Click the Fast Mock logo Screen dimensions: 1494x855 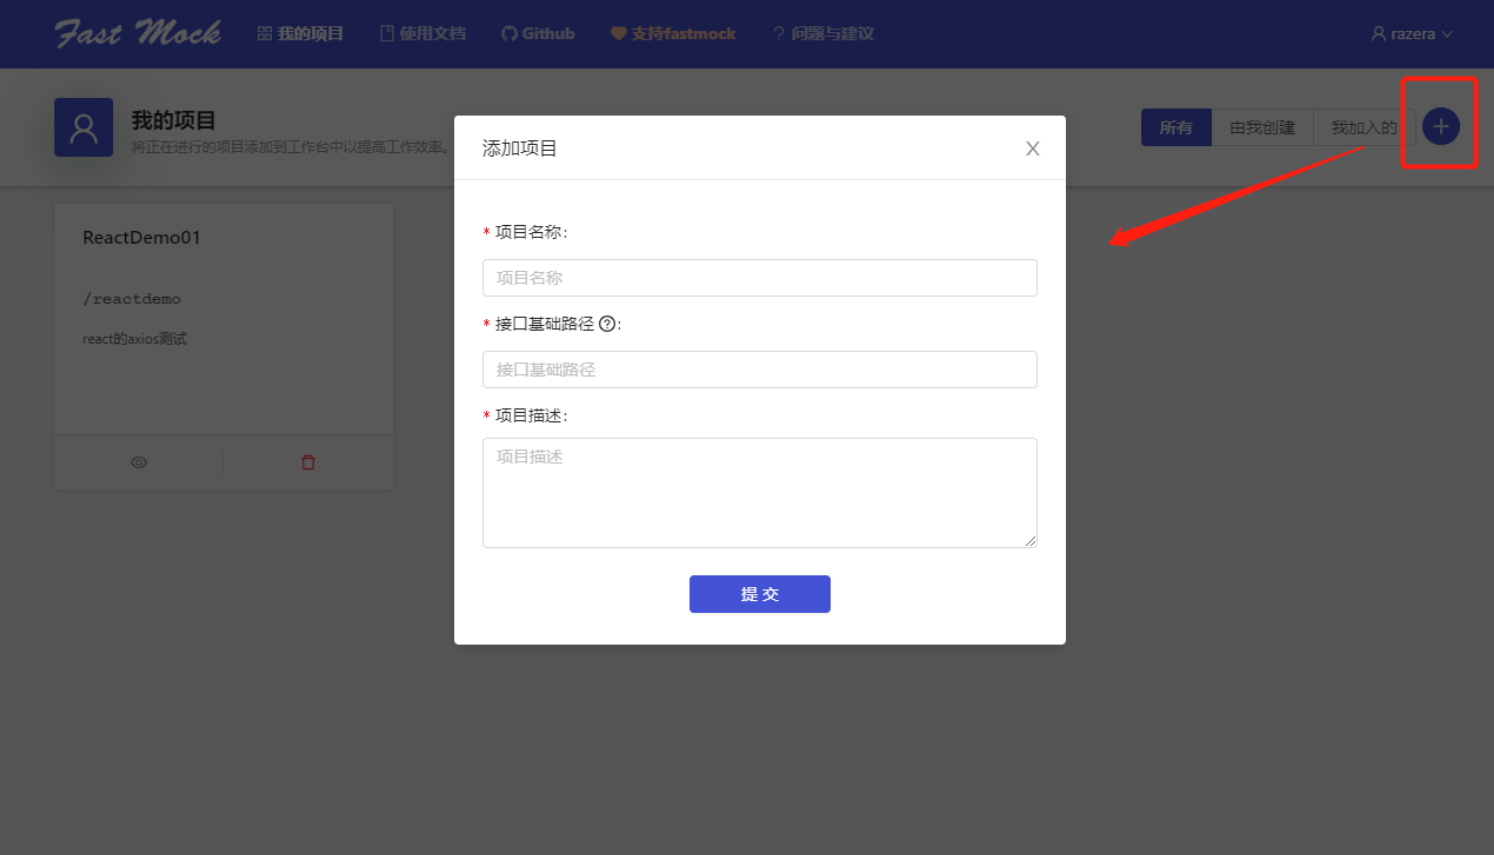pos(138,33)
